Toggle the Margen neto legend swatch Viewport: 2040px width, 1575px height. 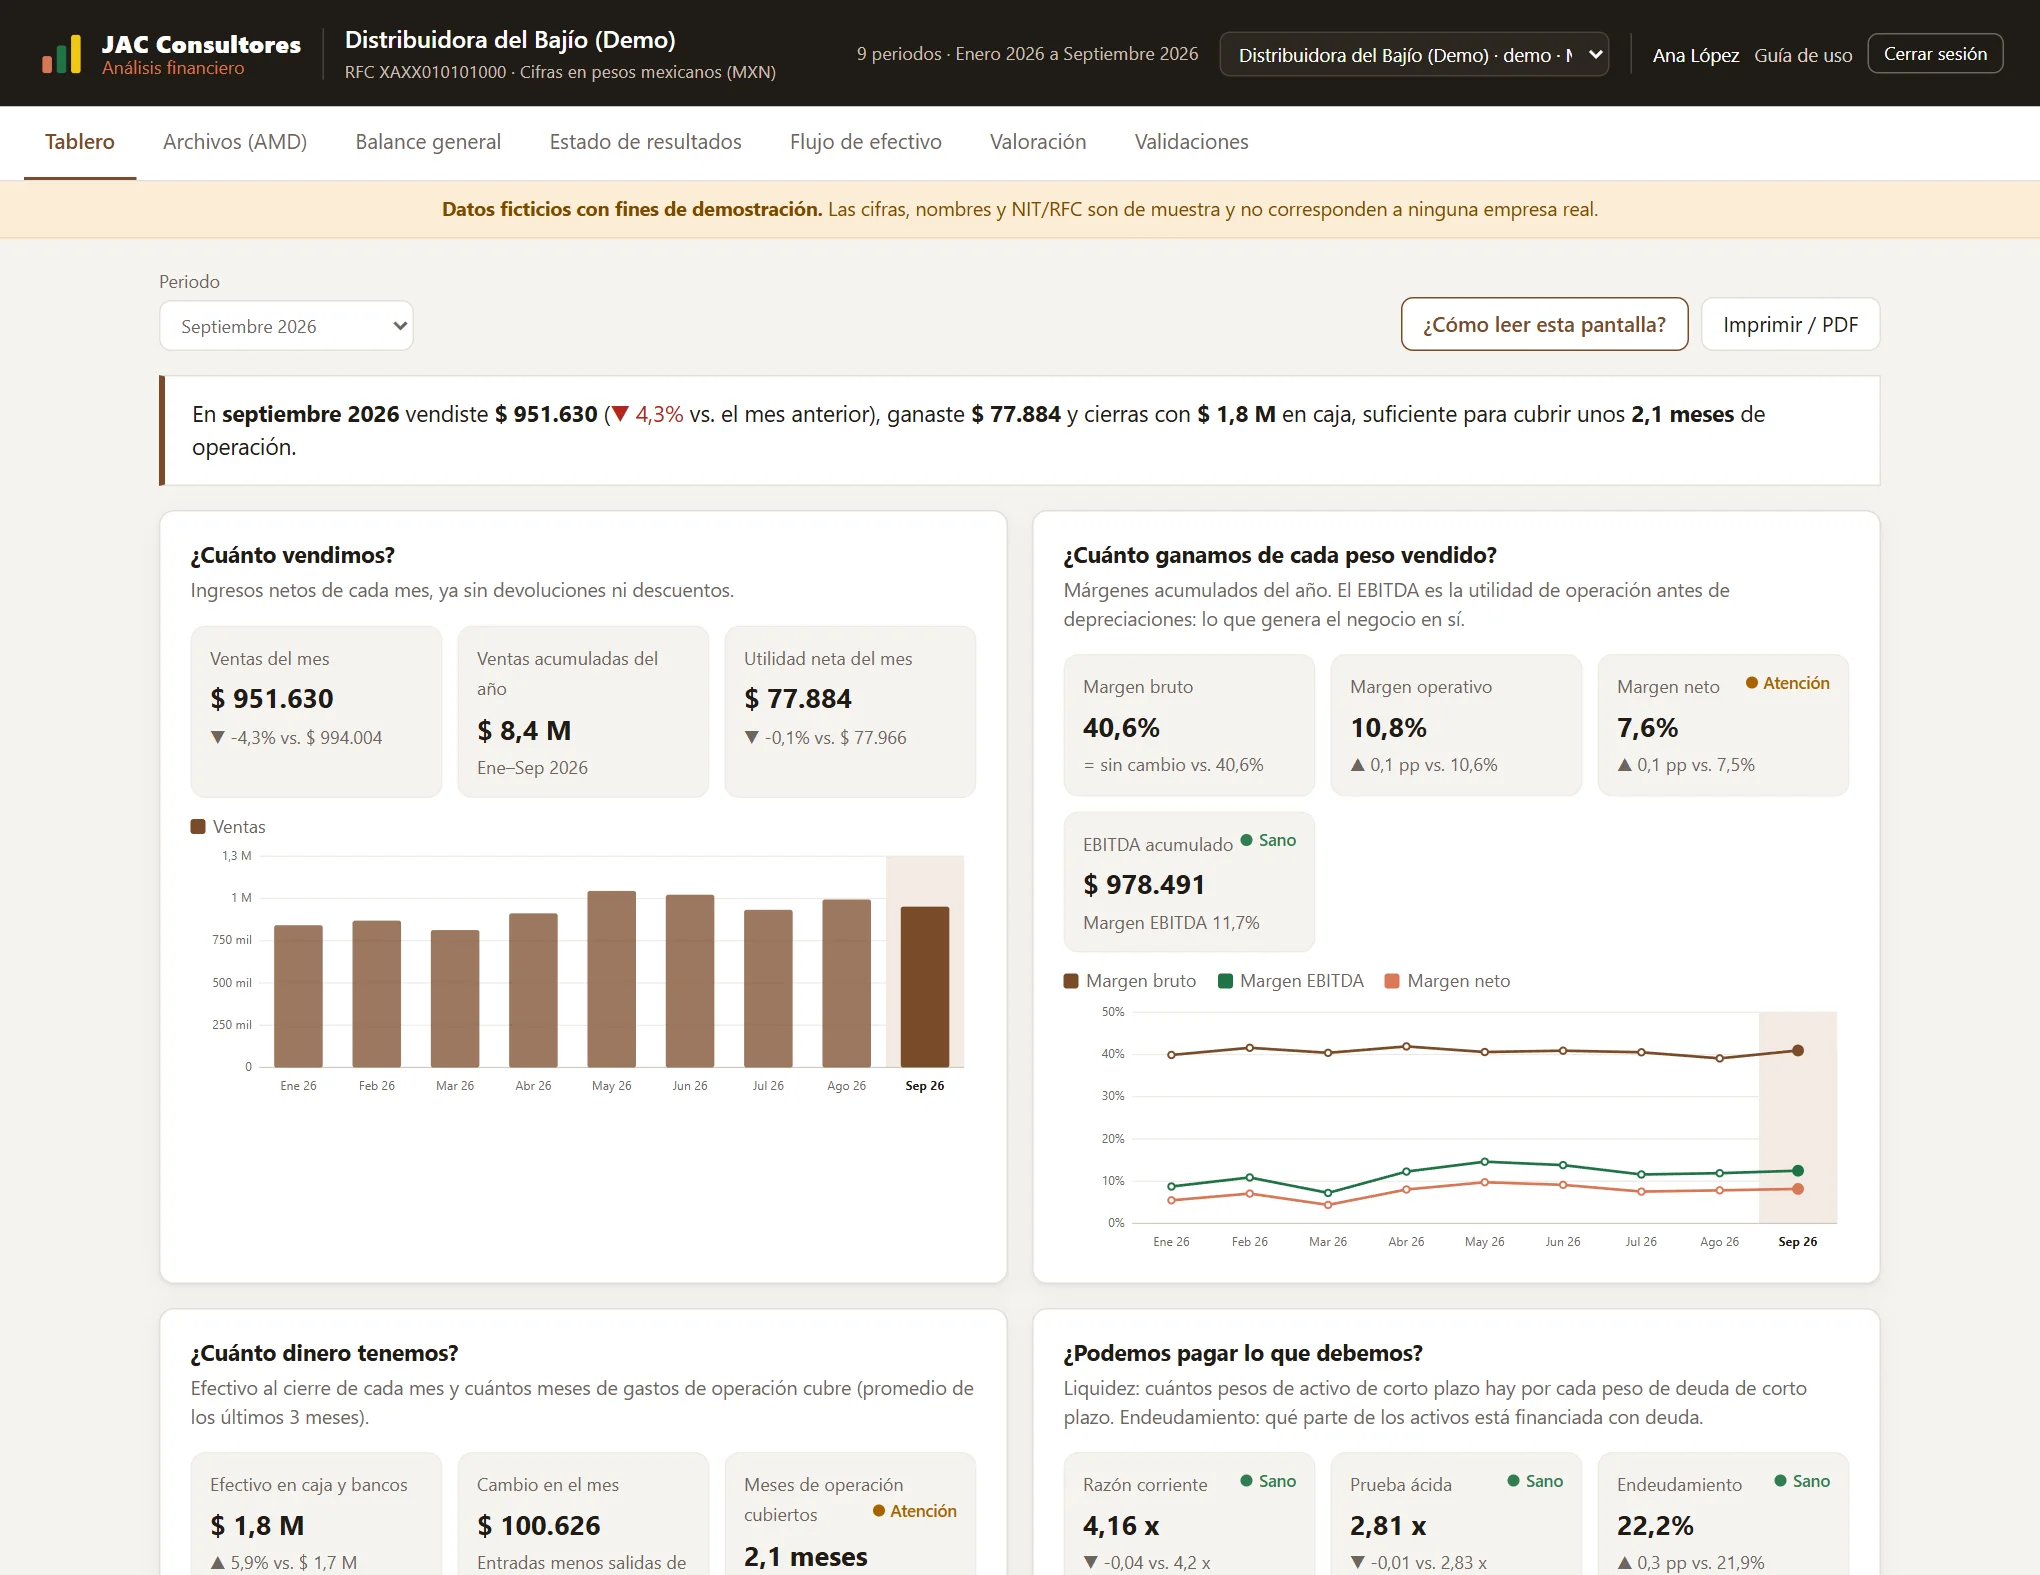[x=1392, y=981]
